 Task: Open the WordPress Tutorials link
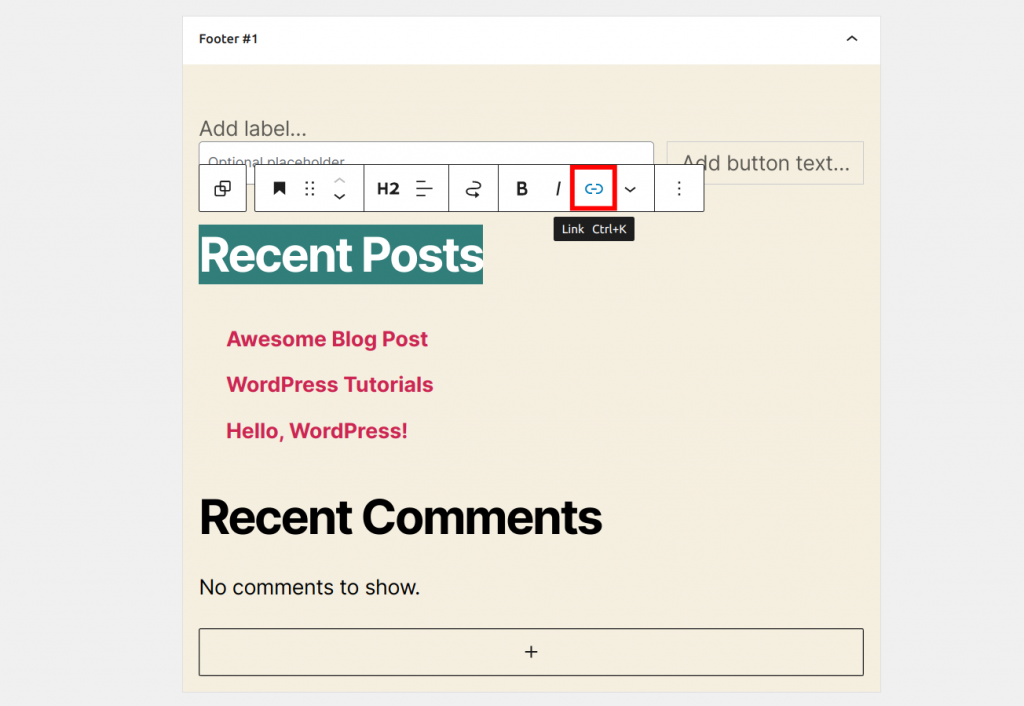coord(330,385)
